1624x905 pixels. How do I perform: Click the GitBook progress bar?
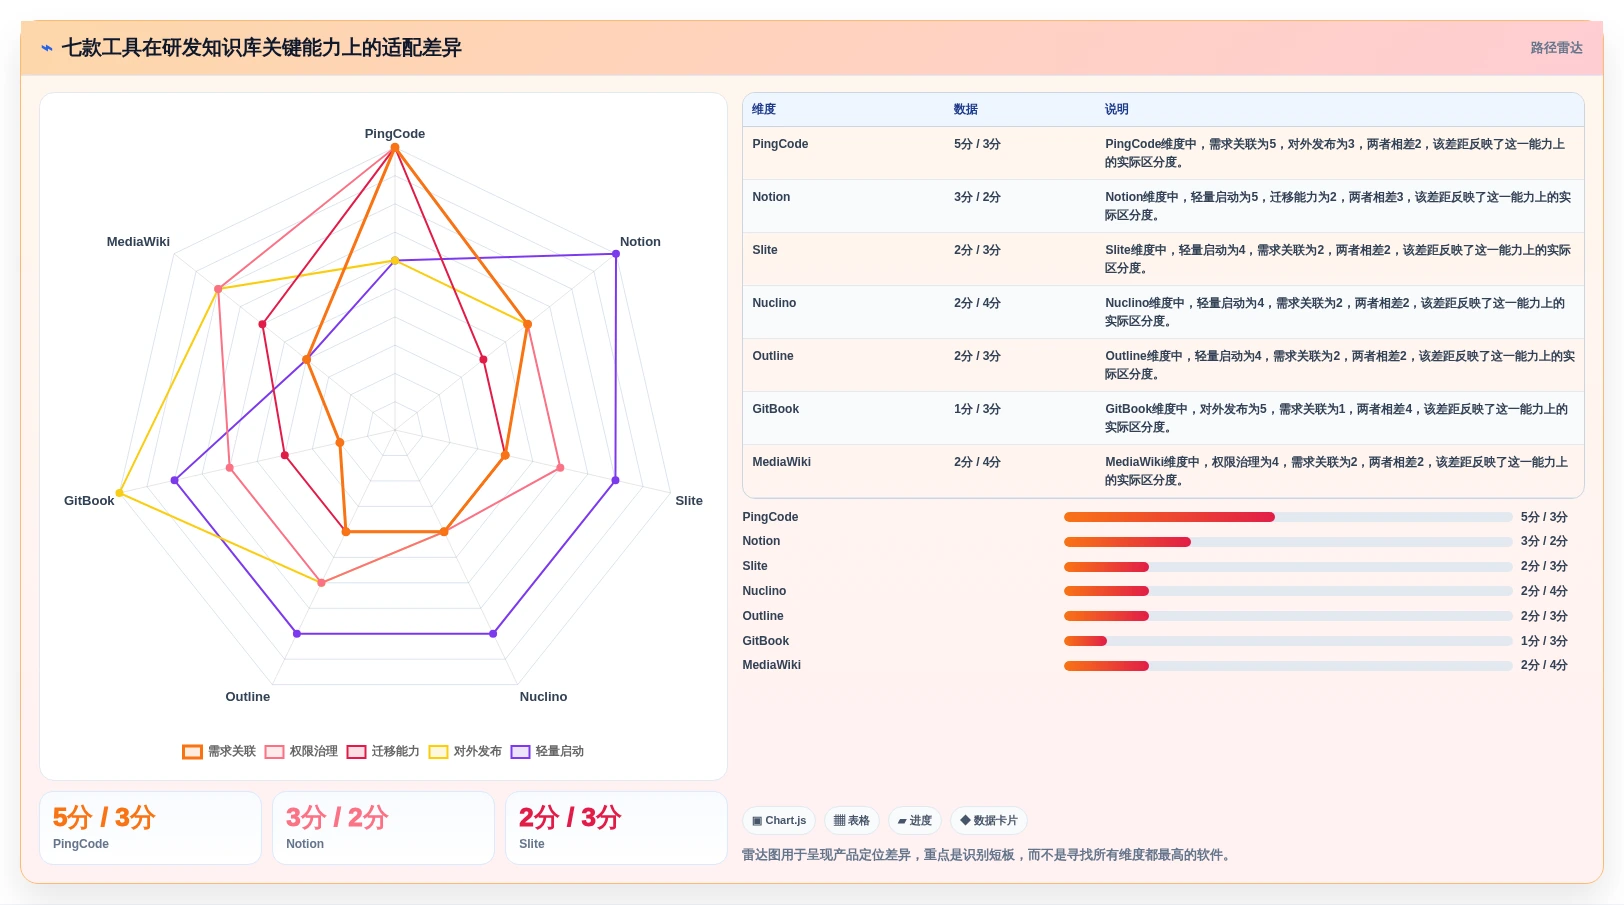pos(1288,641)
